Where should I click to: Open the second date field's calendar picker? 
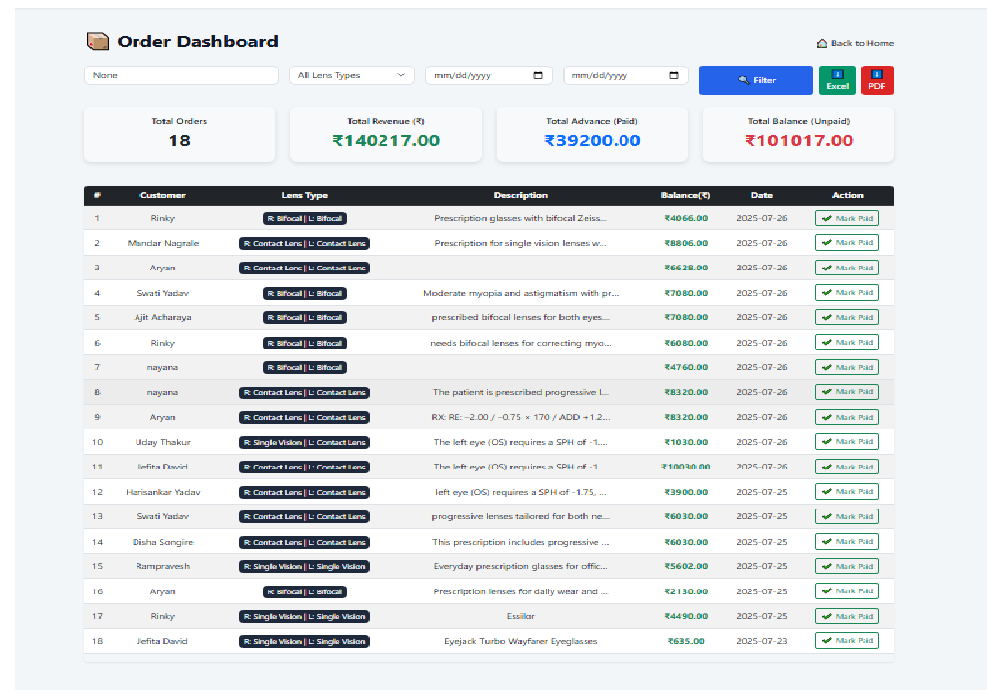[x=674, y=76]
